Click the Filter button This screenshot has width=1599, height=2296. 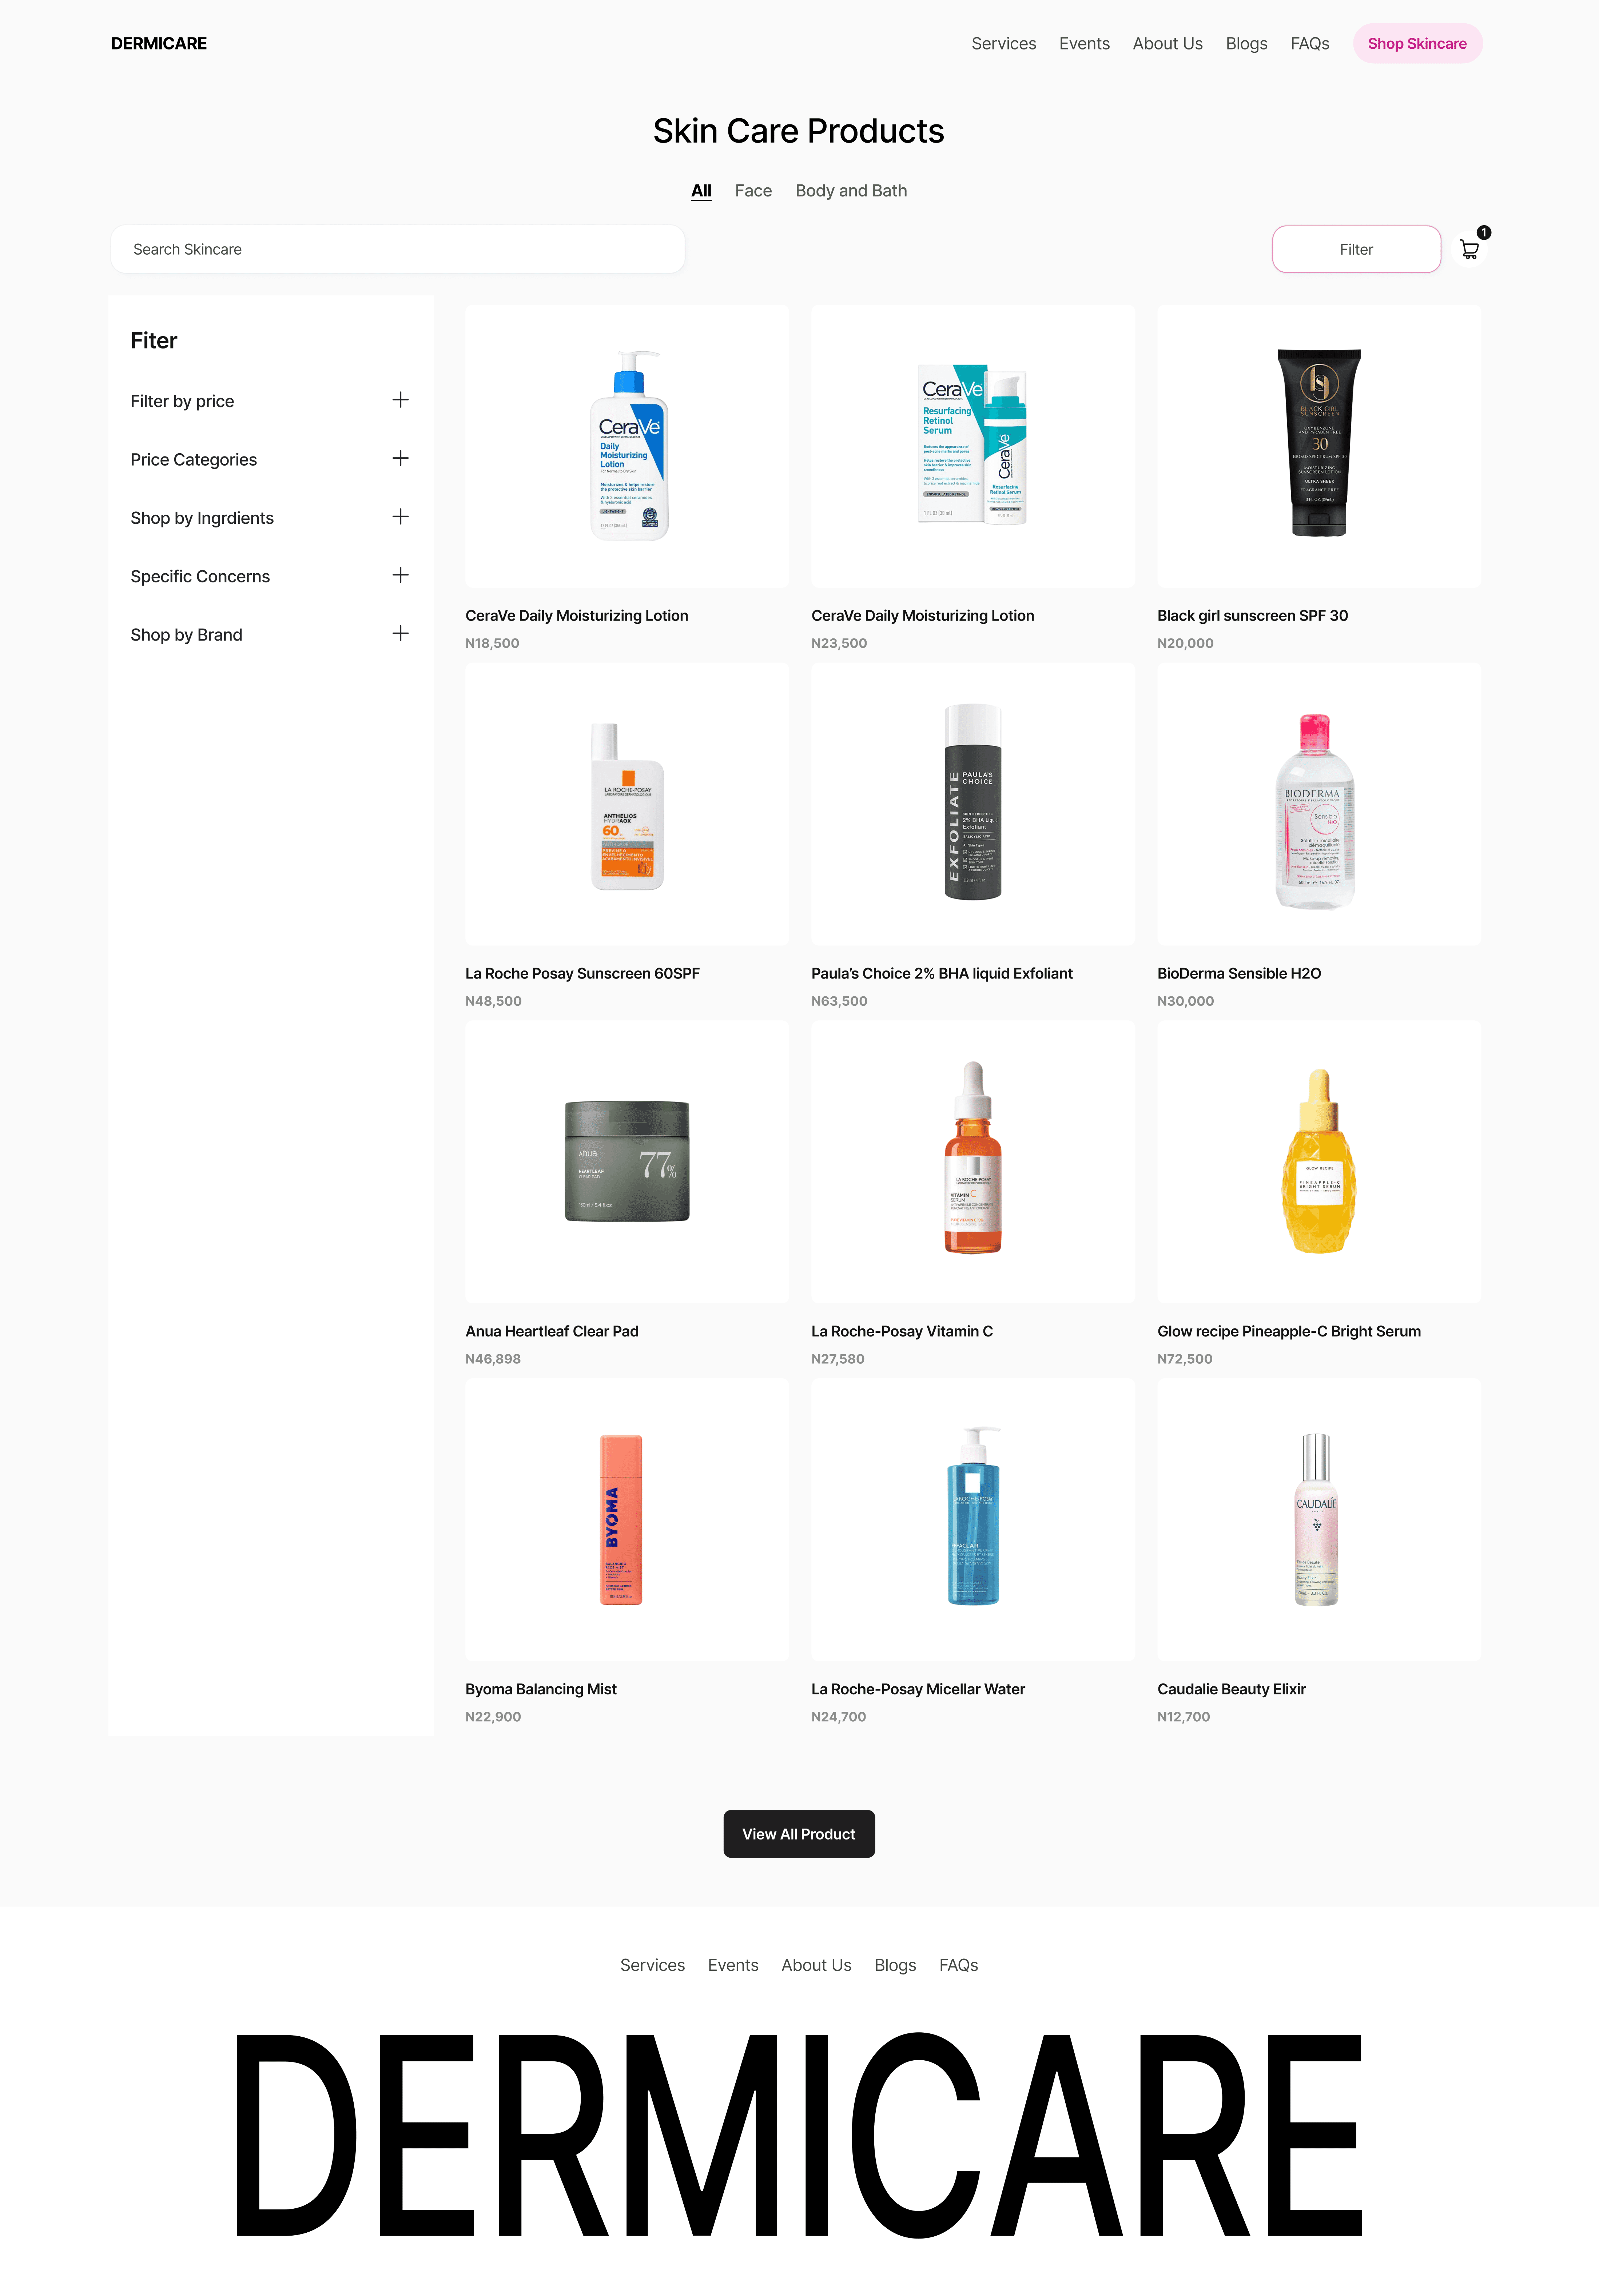click(1356, 249)
